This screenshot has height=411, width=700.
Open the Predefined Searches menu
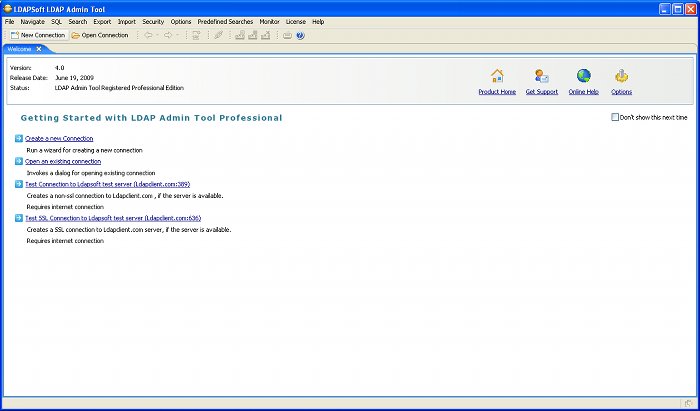225,21
